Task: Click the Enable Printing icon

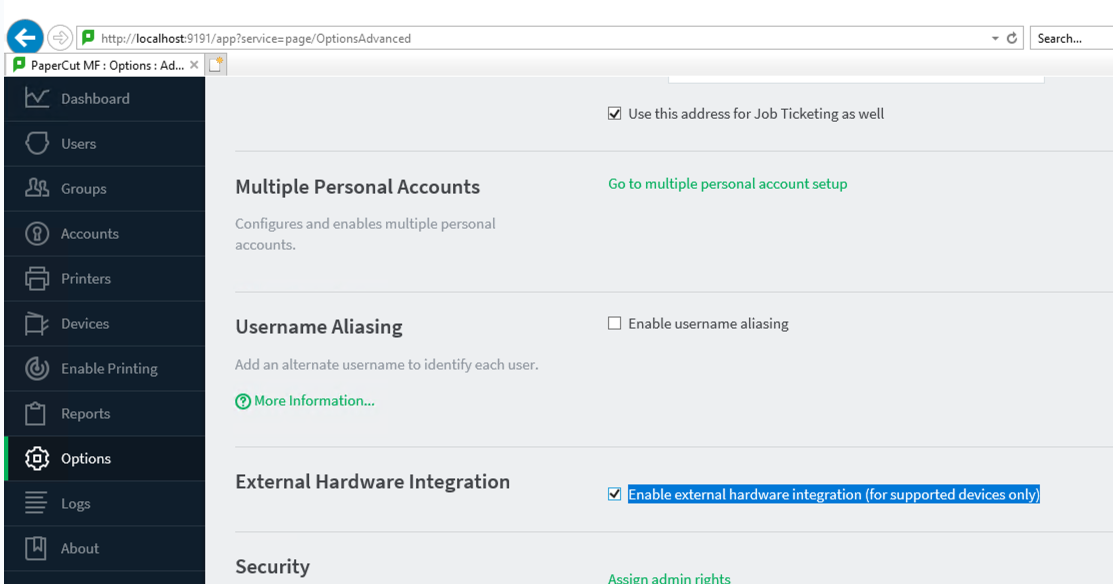Action: click(37, 368)
